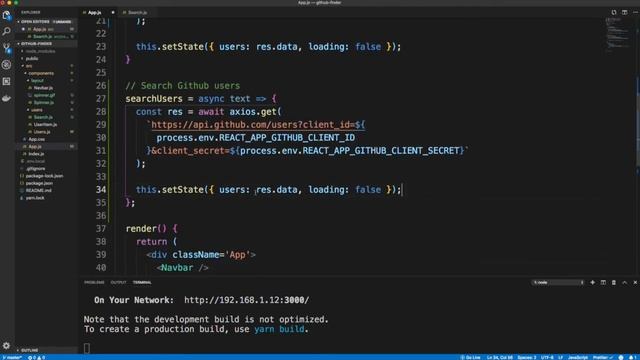Image resolution: width=640 pixels, height=360 pixels.
Task: Click the feedback smiley in the status bar
Action: pos(621,358)
